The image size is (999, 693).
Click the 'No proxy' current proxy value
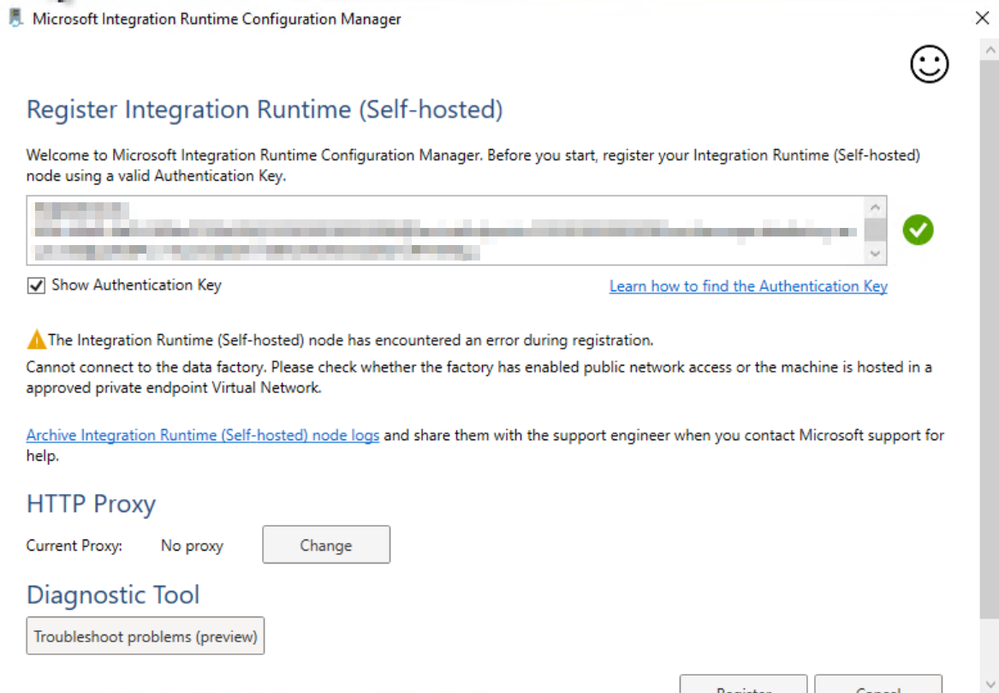tap(192, 546)
